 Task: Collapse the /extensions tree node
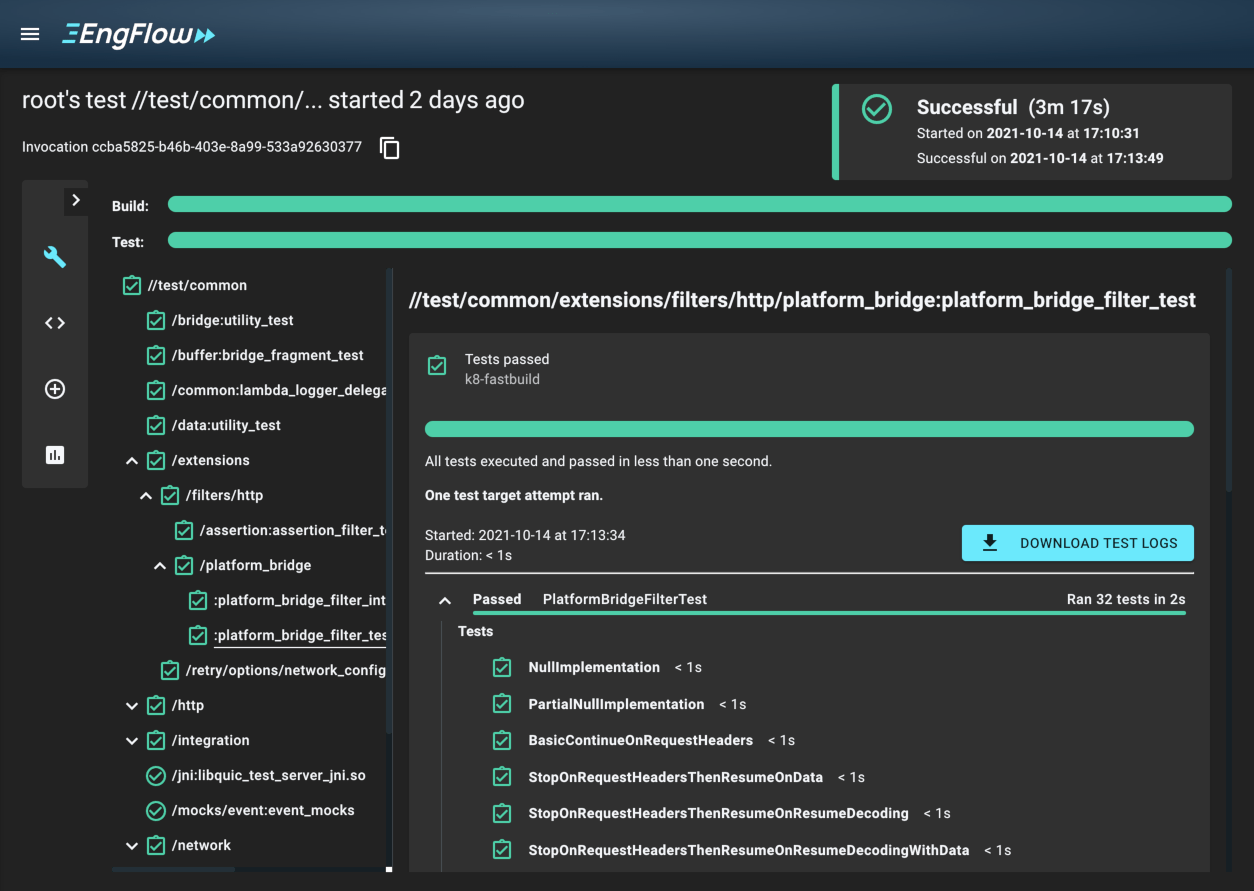point(131,460)
